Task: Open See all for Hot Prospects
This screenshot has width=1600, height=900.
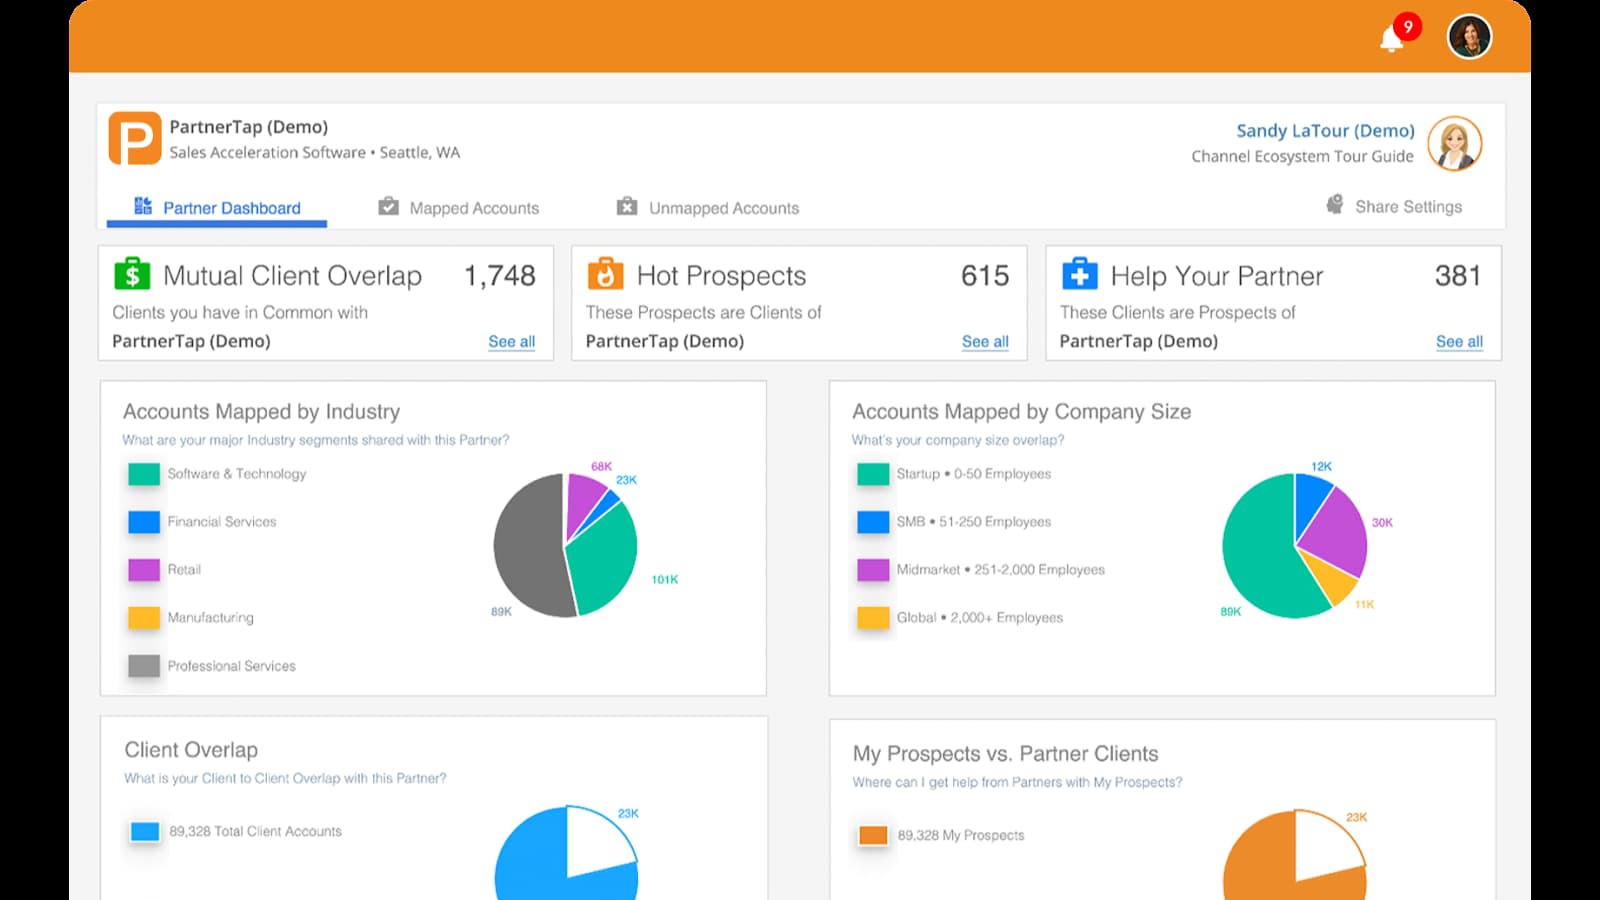Action: tap(985, 341)
